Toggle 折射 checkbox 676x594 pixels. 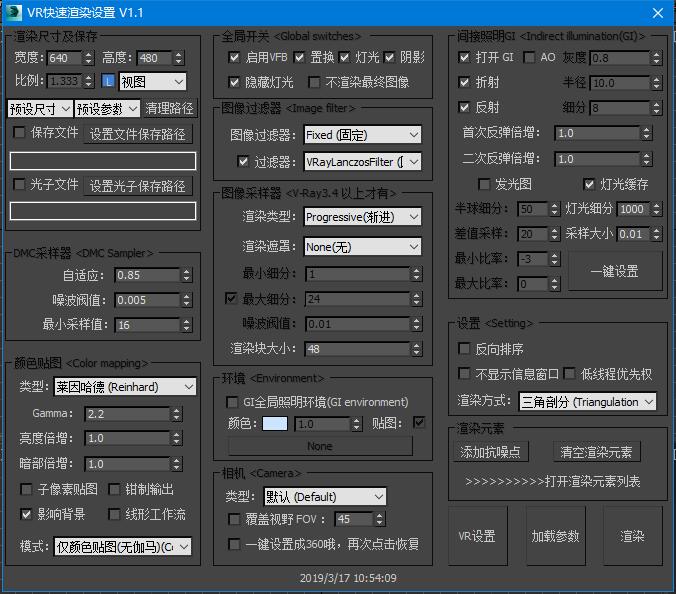464,82
